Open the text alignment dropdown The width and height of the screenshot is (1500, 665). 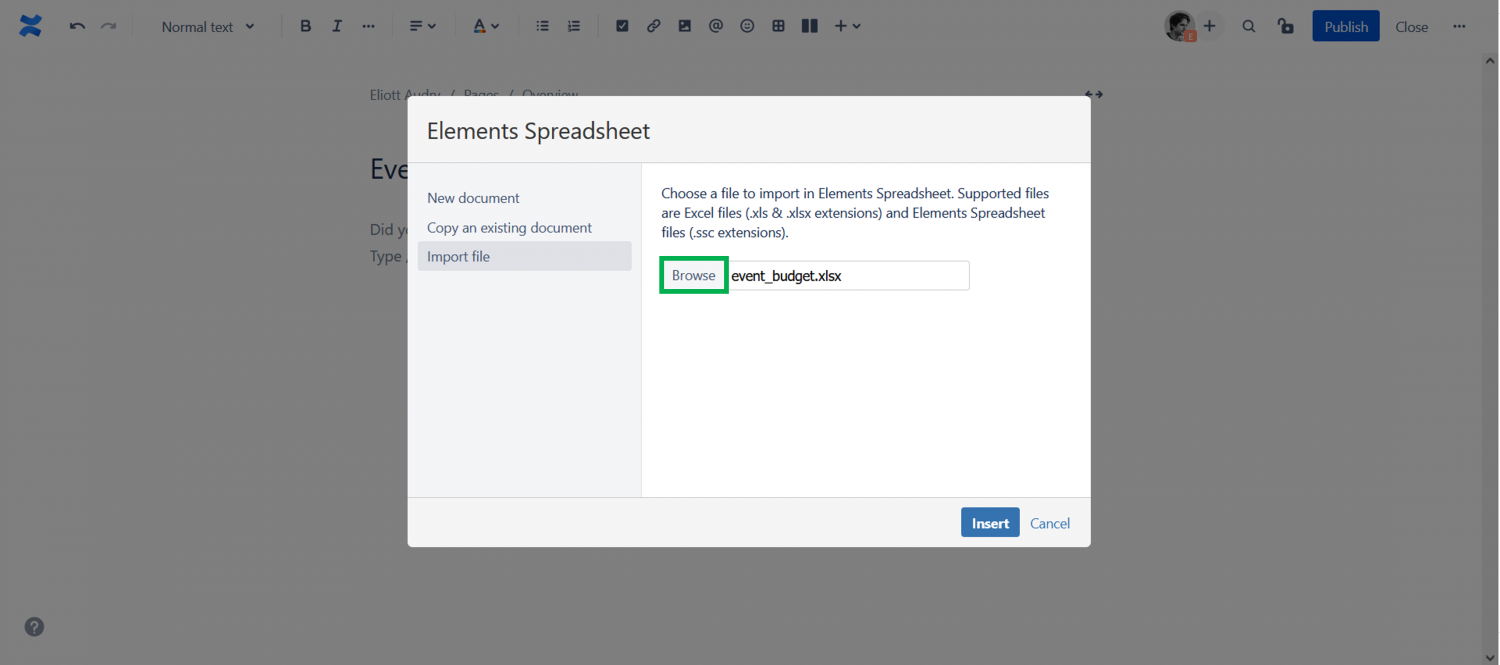[423, 27]
